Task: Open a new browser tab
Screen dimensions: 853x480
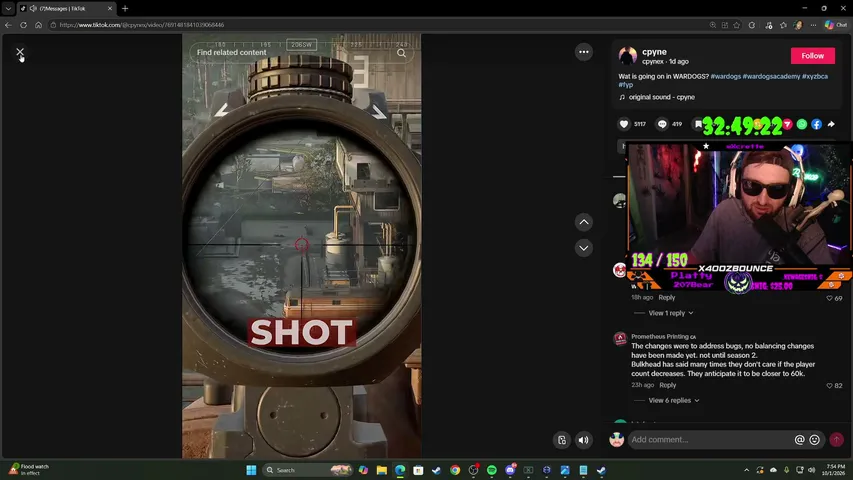Action: click(x=125, y=9)
